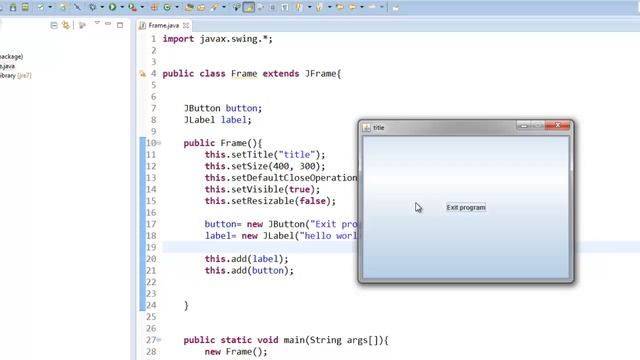Screen dimensions: 640x360
Task: Close the running title window
Action: coord(558,125)
